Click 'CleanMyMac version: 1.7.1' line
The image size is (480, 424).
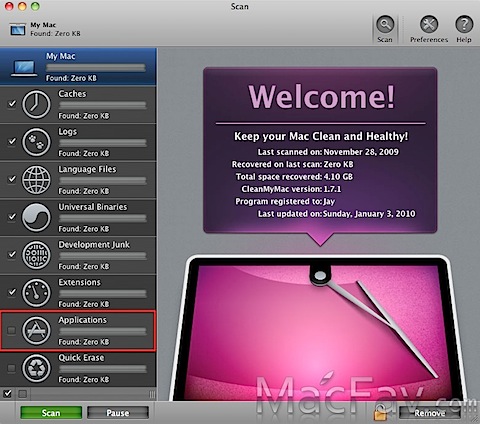pyautogui.click(x=291, y=189)
